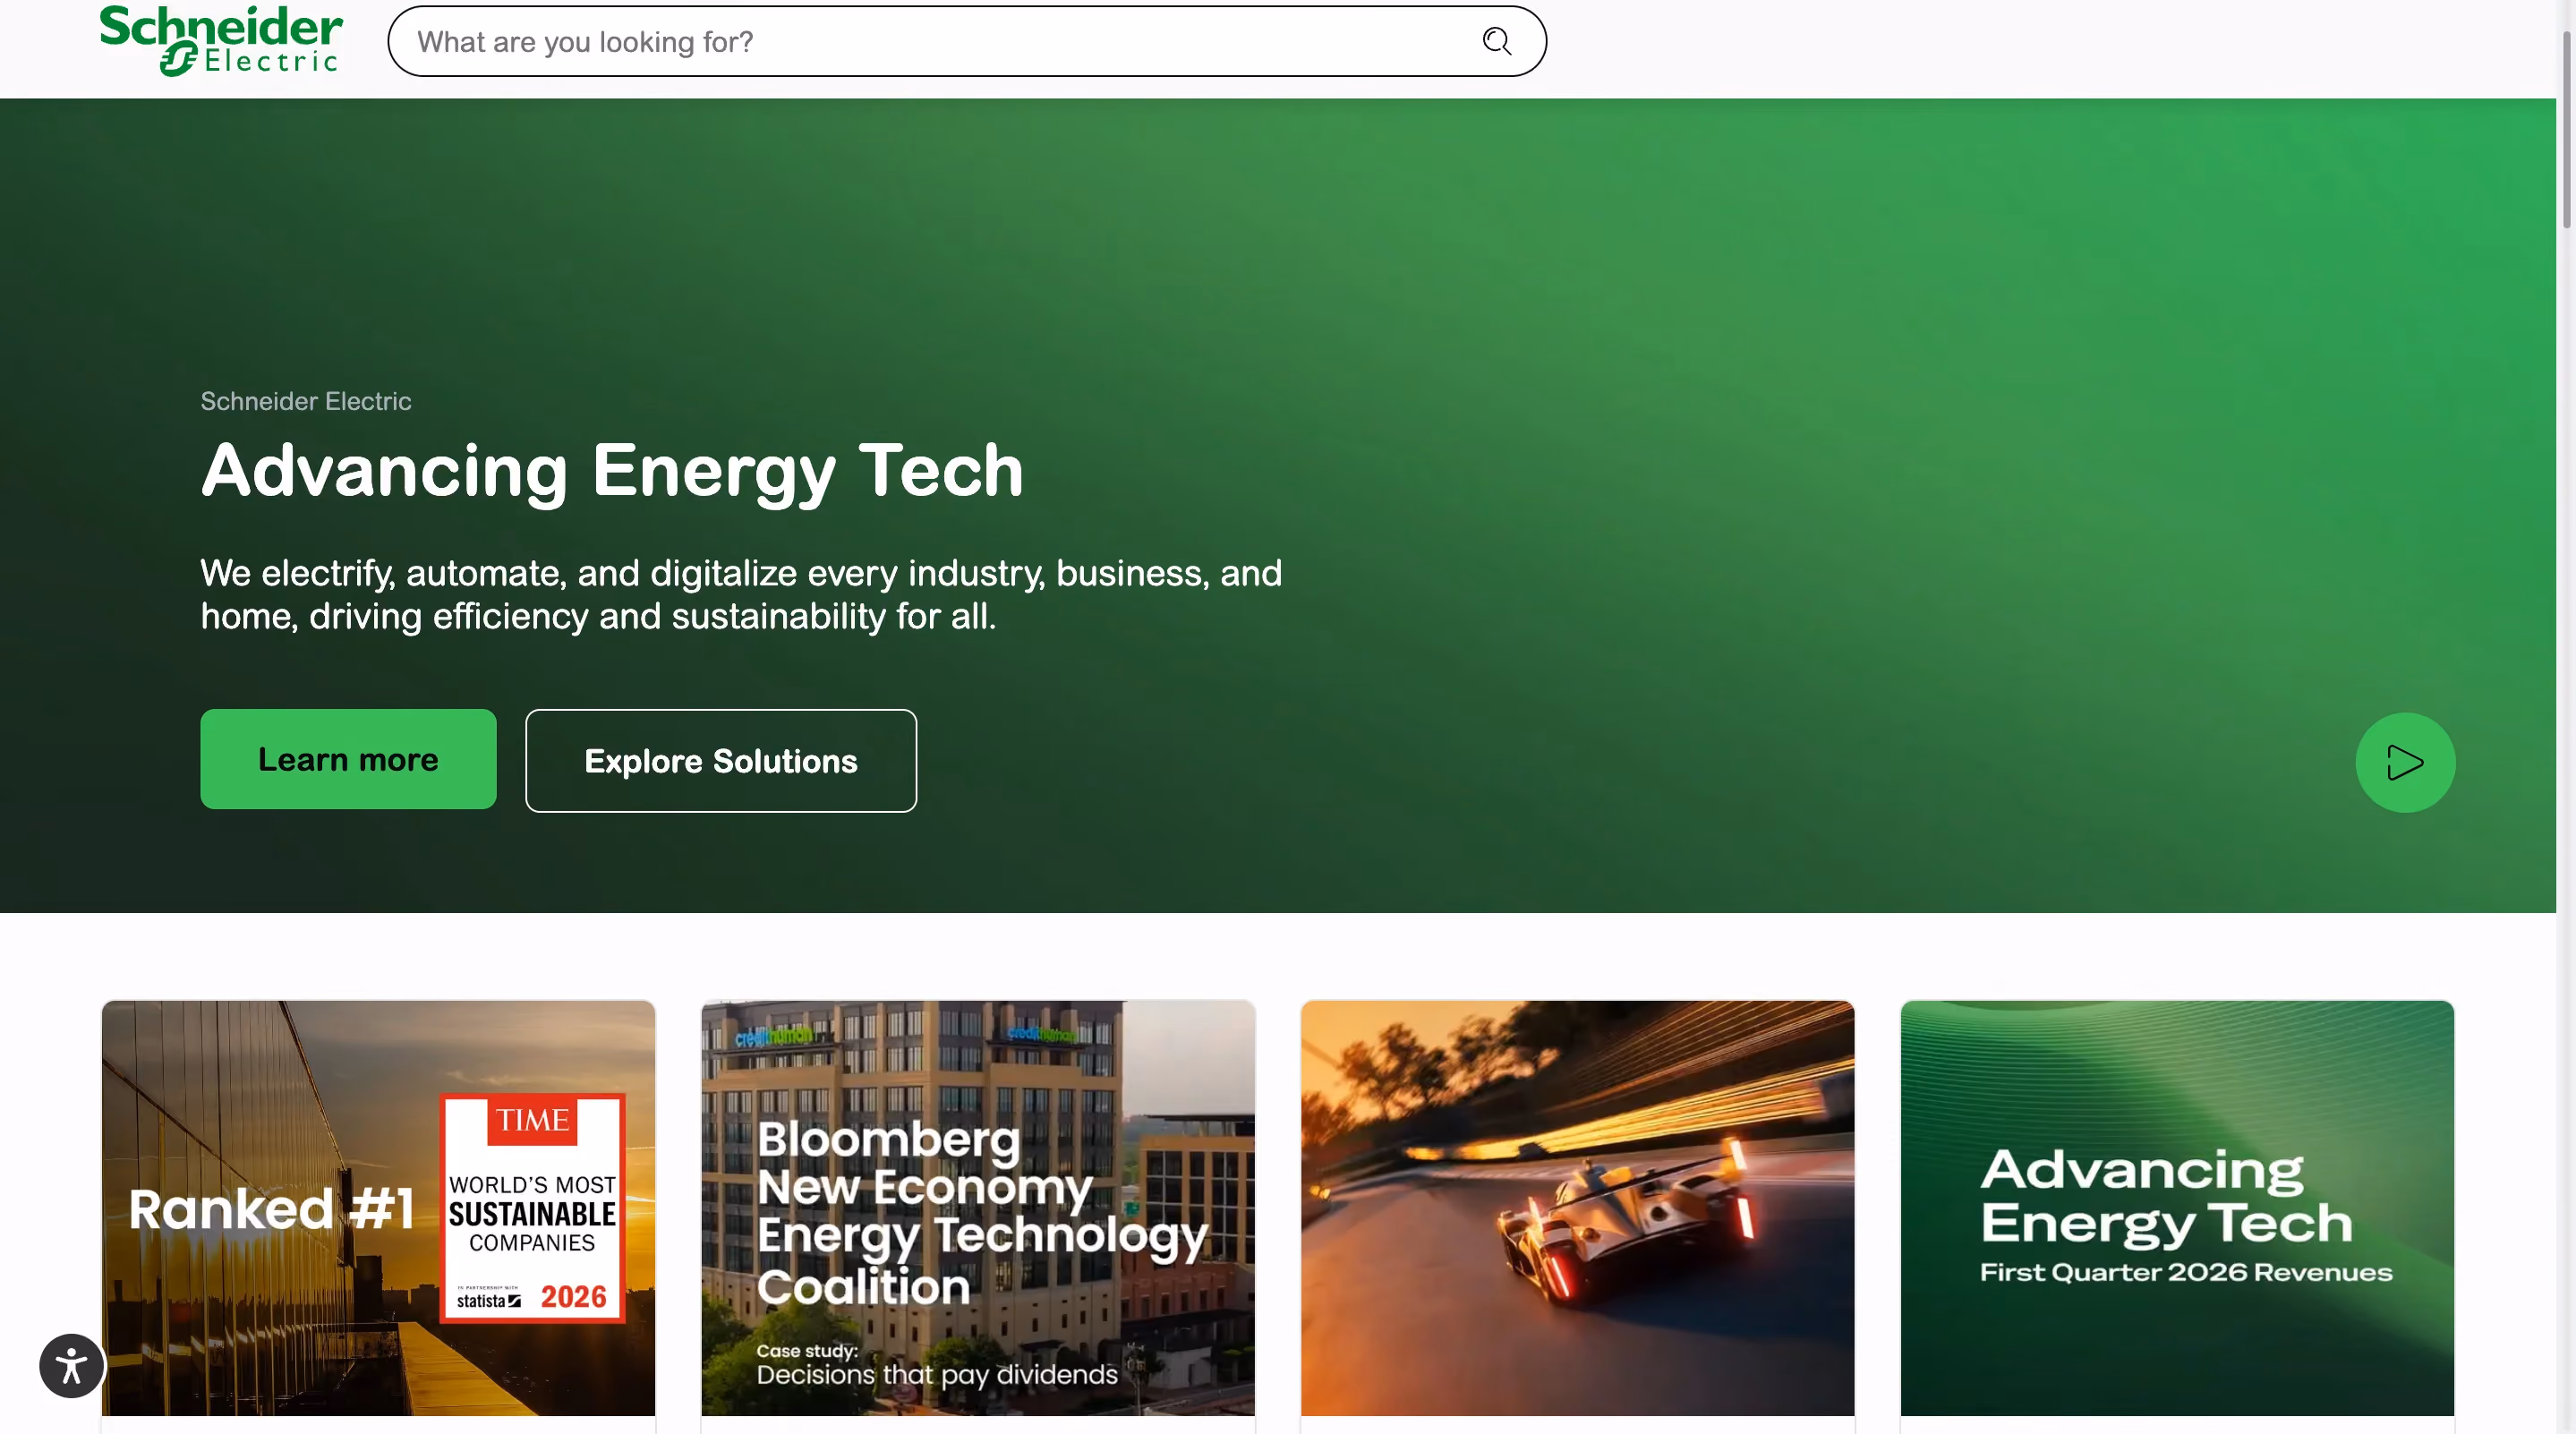Viewport: 2576px width, 1434px height.
Task: Open the First Quarter 2026 Revenues card
Action: 2176,1208
